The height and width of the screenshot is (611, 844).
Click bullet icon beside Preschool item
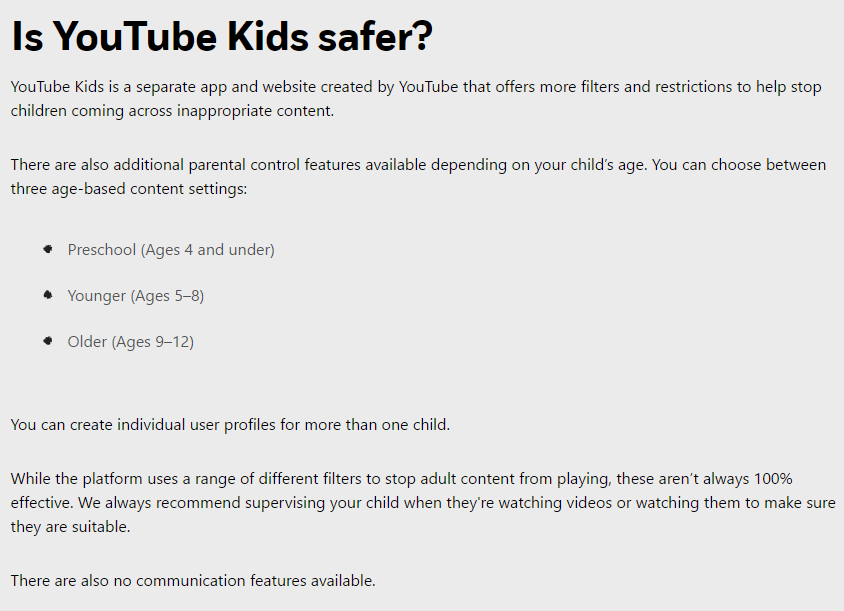[x=48, y=249]
